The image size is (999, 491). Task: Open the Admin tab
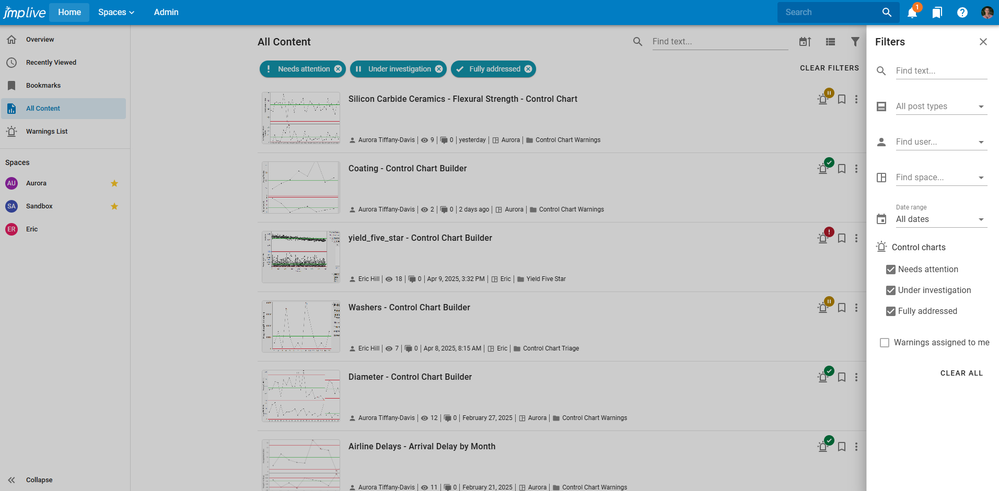tap(166, 12)
